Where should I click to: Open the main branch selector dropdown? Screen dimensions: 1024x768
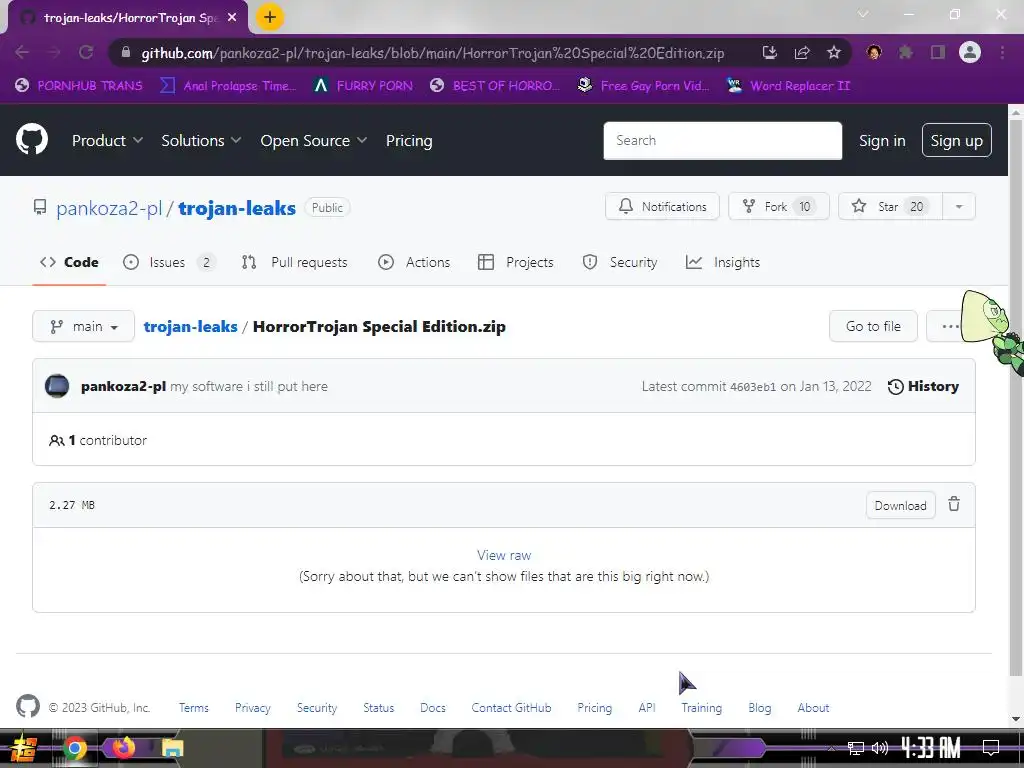(84, 326)
